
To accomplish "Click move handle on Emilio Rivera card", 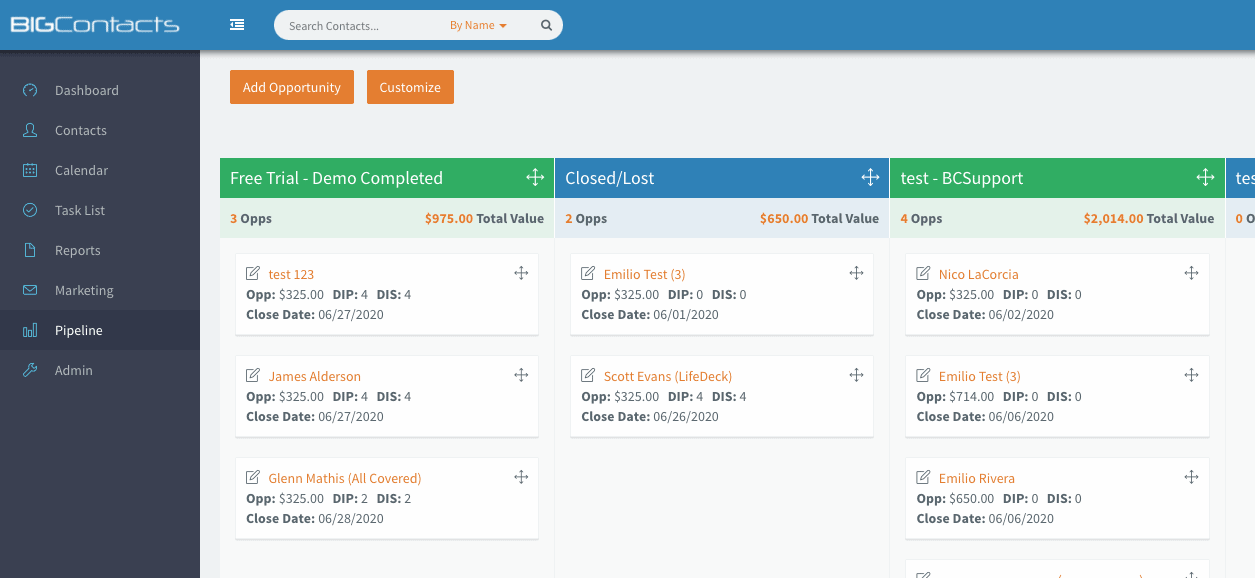I will point(1191,477).
